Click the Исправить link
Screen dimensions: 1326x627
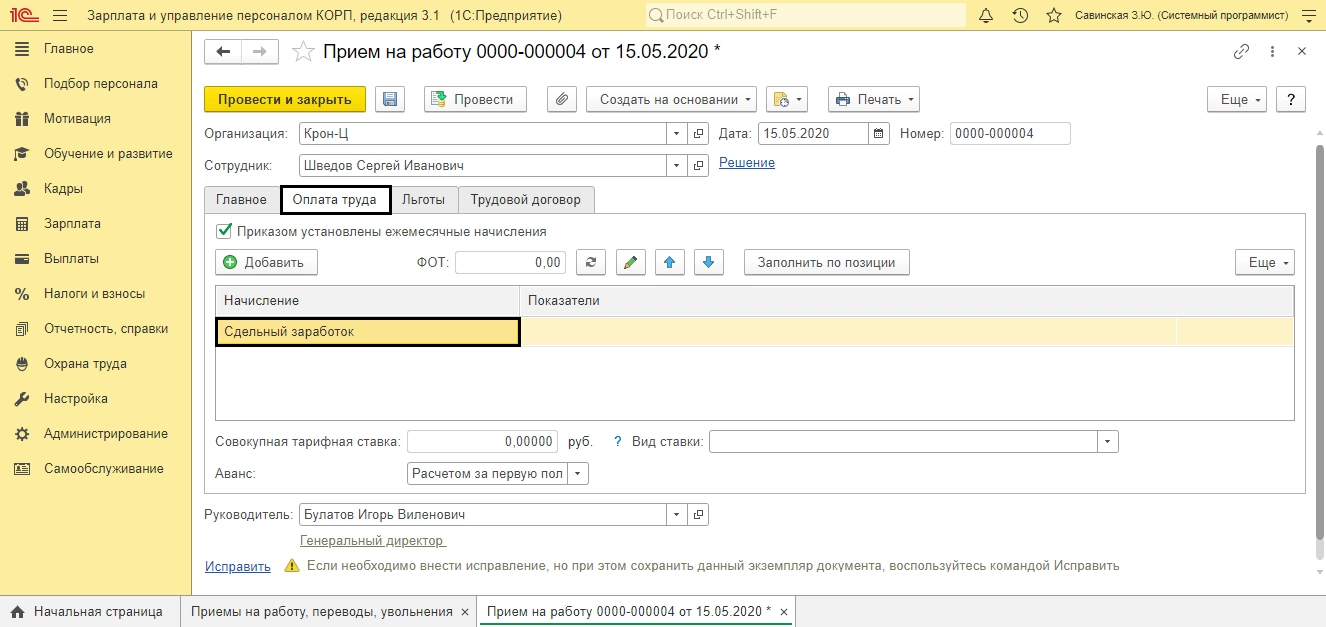tap(238, 566)
